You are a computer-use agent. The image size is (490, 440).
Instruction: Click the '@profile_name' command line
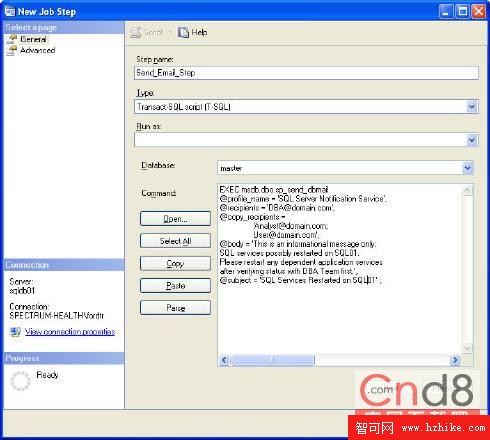tap(303, 199)
